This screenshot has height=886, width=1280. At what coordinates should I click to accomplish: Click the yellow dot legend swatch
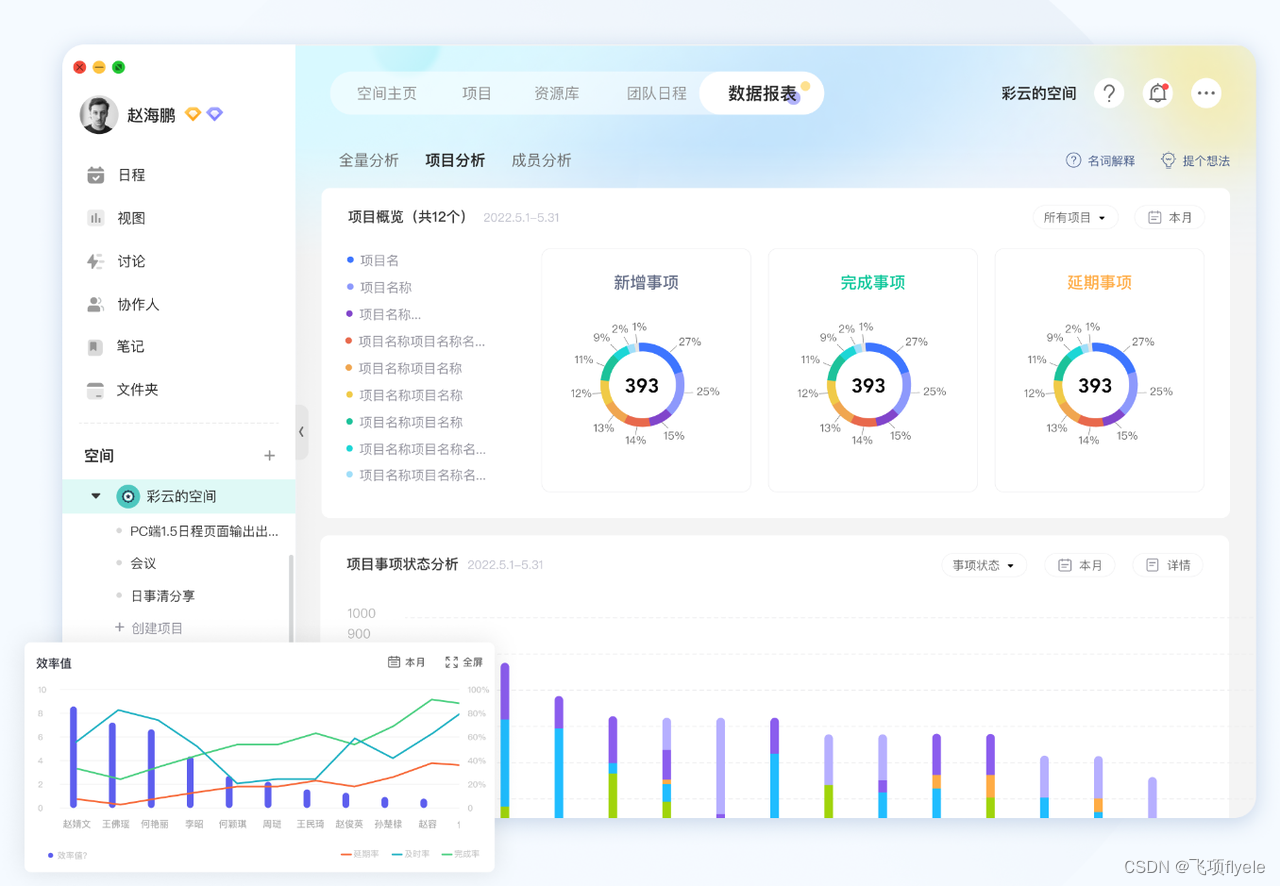(350, 395)
